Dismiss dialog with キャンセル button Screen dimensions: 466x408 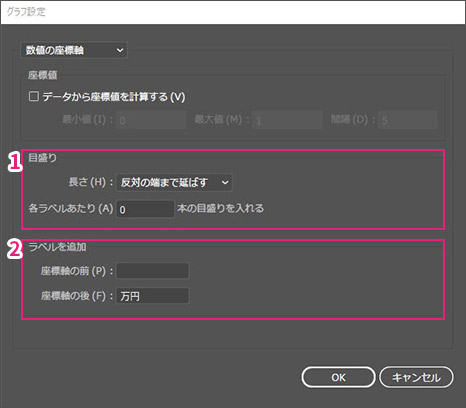click(416, 377)
